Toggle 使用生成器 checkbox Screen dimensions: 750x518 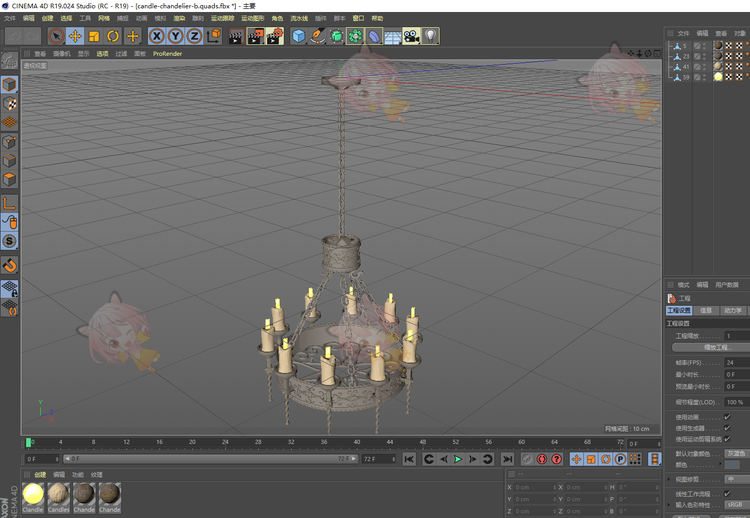coord(727,428)
